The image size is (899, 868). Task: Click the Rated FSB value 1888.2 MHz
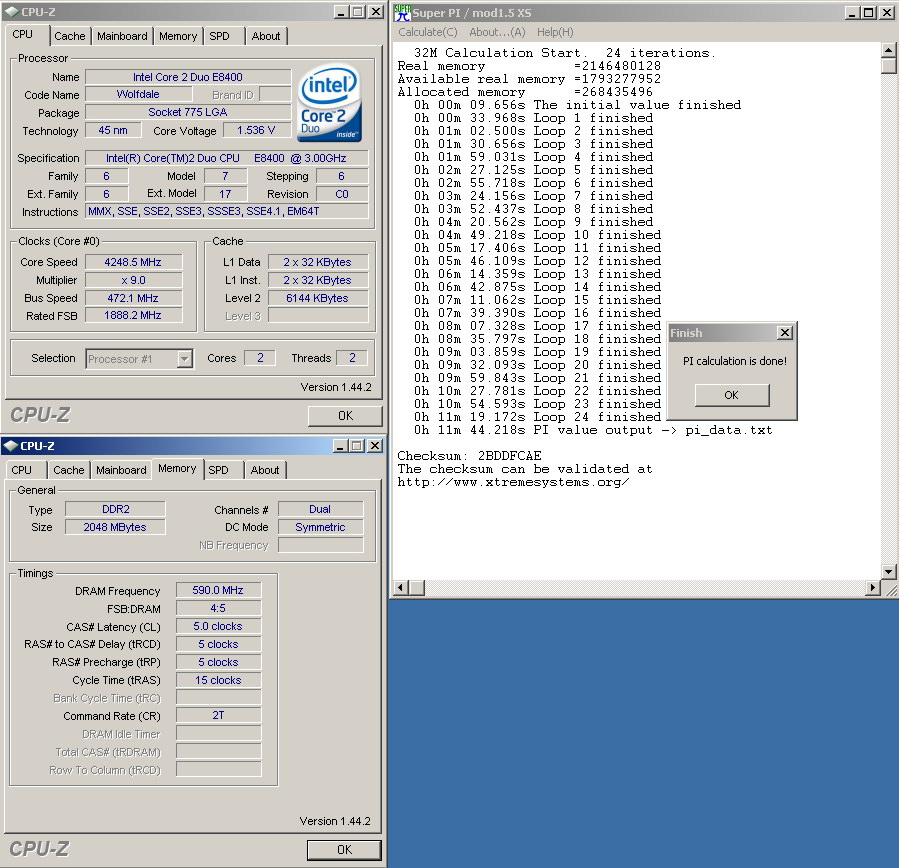pos(133,315)
